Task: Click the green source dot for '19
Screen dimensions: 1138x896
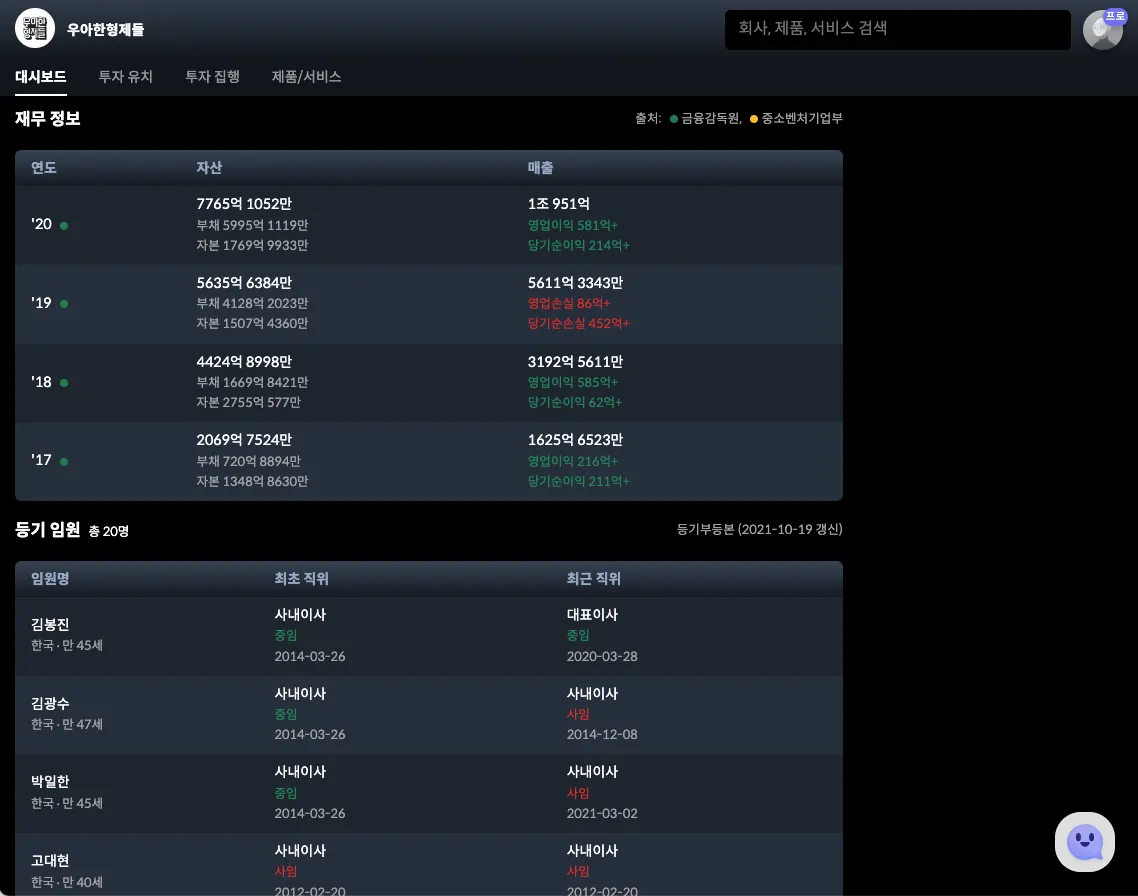Action: point(64,304)
